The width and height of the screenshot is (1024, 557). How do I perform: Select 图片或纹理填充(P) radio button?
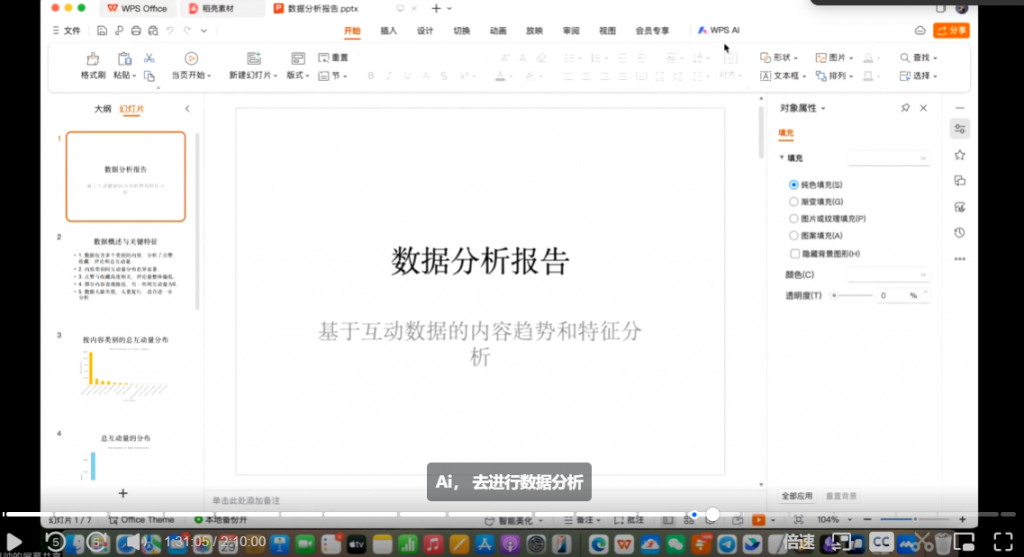point(794,218)
